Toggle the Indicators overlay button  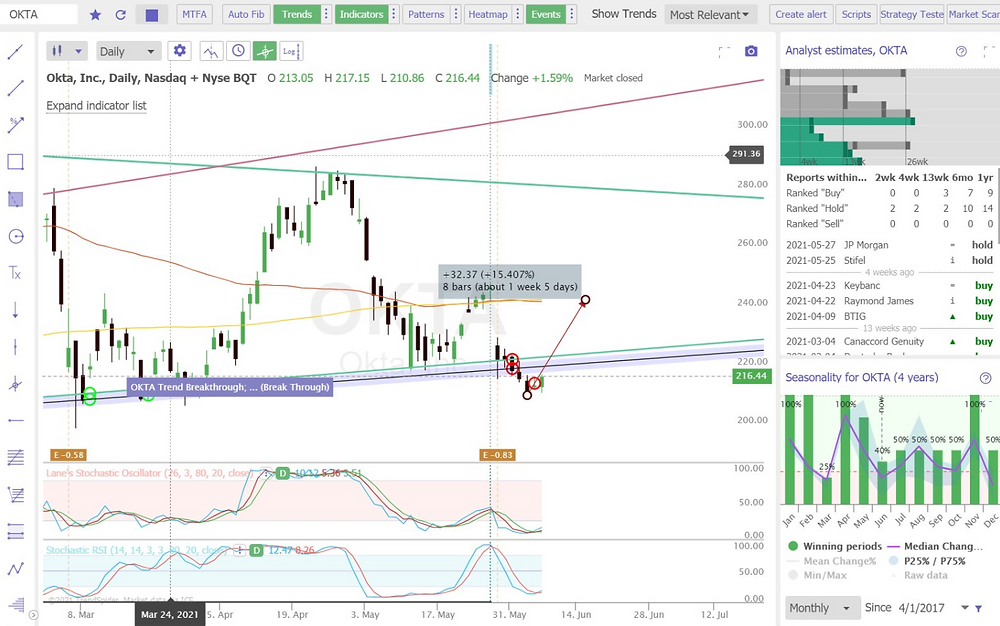pyautogui.click(x=362, y=14)
